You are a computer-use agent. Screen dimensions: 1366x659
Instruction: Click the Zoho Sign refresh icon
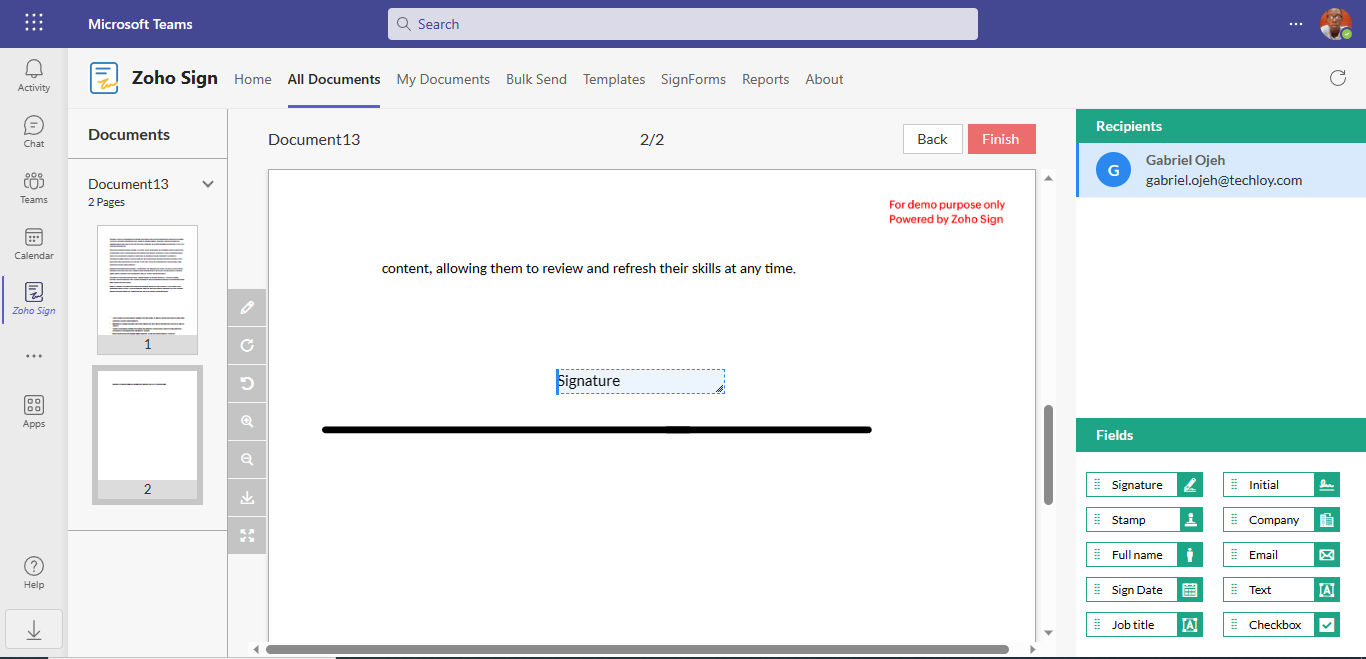(x=1338, y=78)
